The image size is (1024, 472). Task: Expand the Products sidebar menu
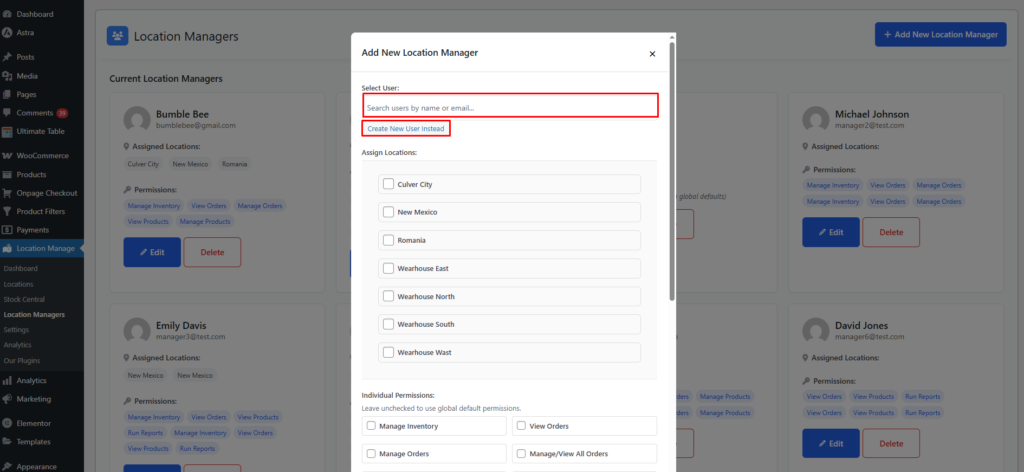(x=31, y=174)
